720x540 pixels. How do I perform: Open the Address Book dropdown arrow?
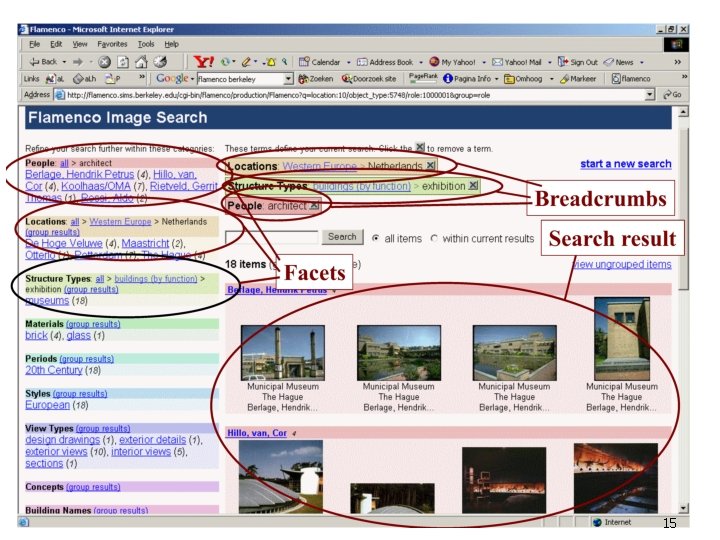coord(421,62)
